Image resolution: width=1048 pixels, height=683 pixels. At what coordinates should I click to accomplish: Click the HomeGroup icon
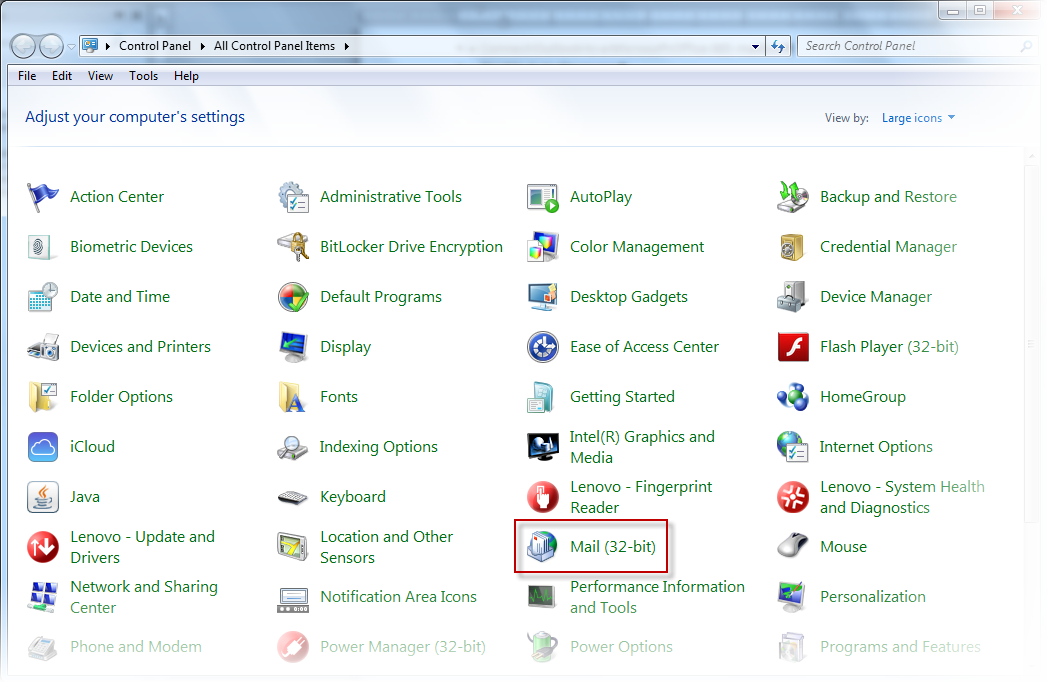click(793, 397)
